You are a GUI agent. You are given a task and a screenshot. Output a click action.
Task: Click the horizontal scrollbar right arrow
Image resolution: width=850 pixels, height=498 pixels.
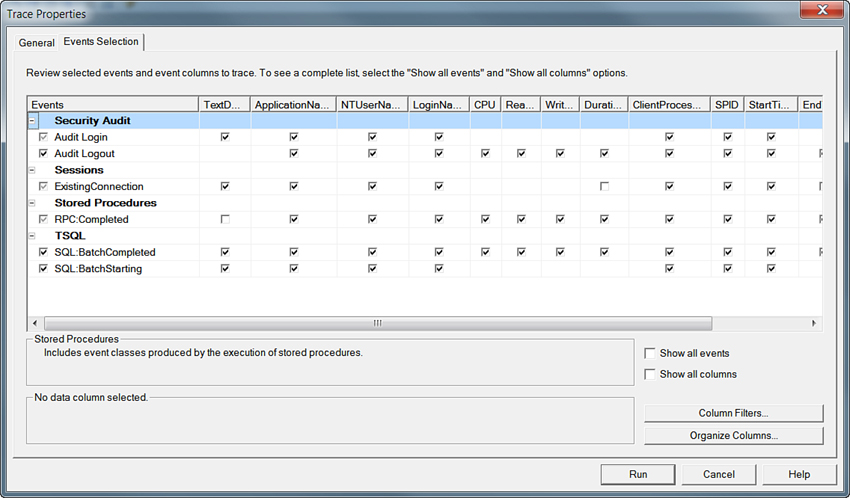click(x=814, y=324)
